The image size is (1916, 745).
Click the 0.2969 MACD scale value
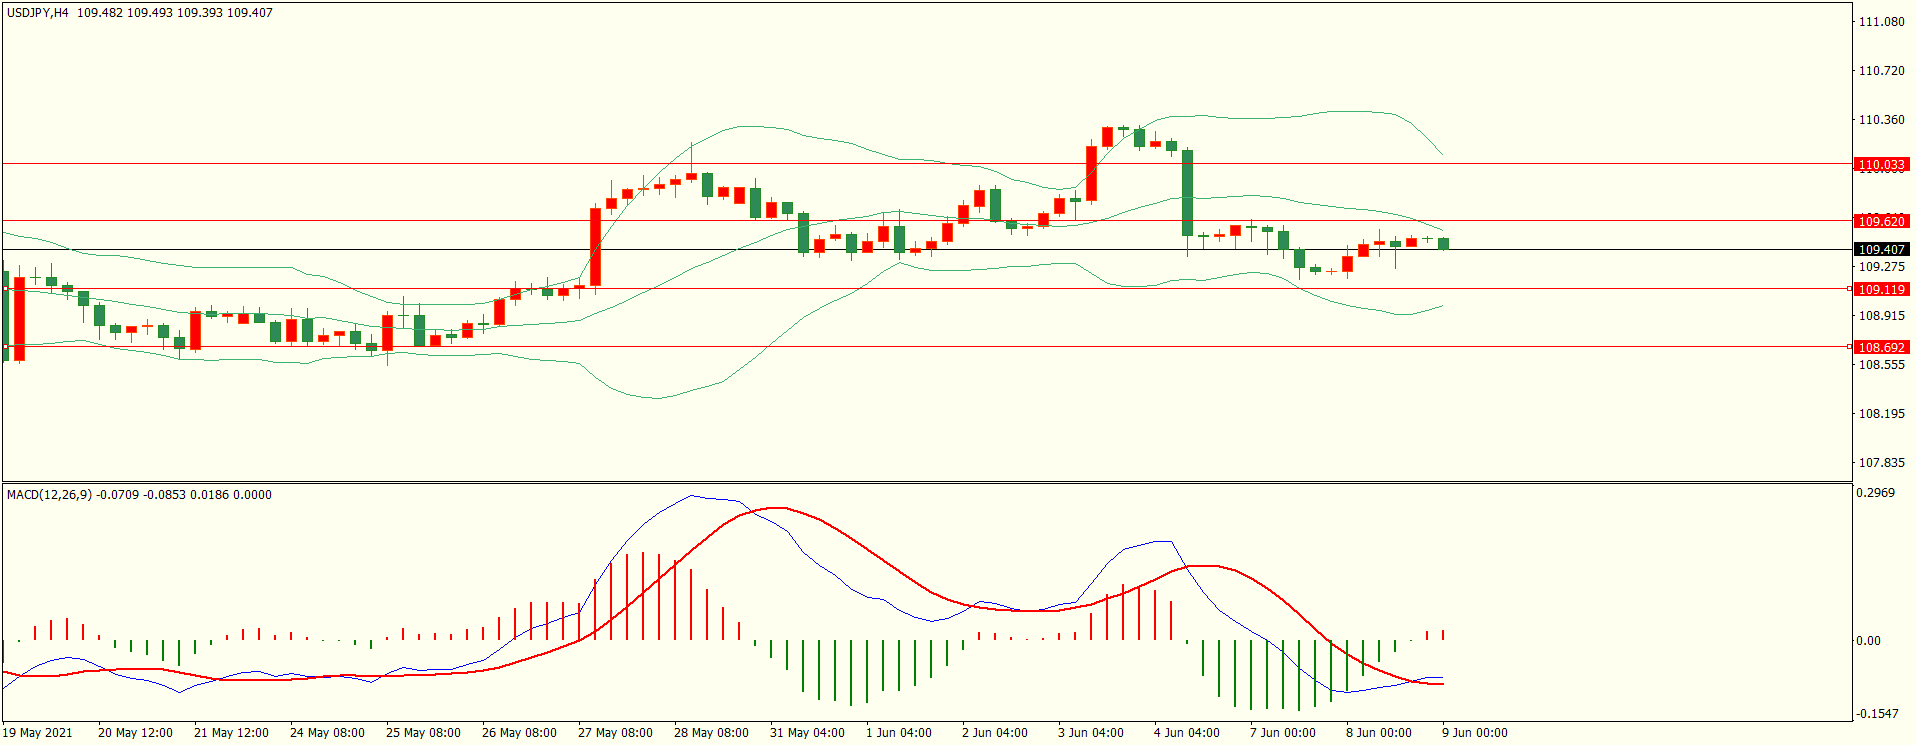(1875, 493)
